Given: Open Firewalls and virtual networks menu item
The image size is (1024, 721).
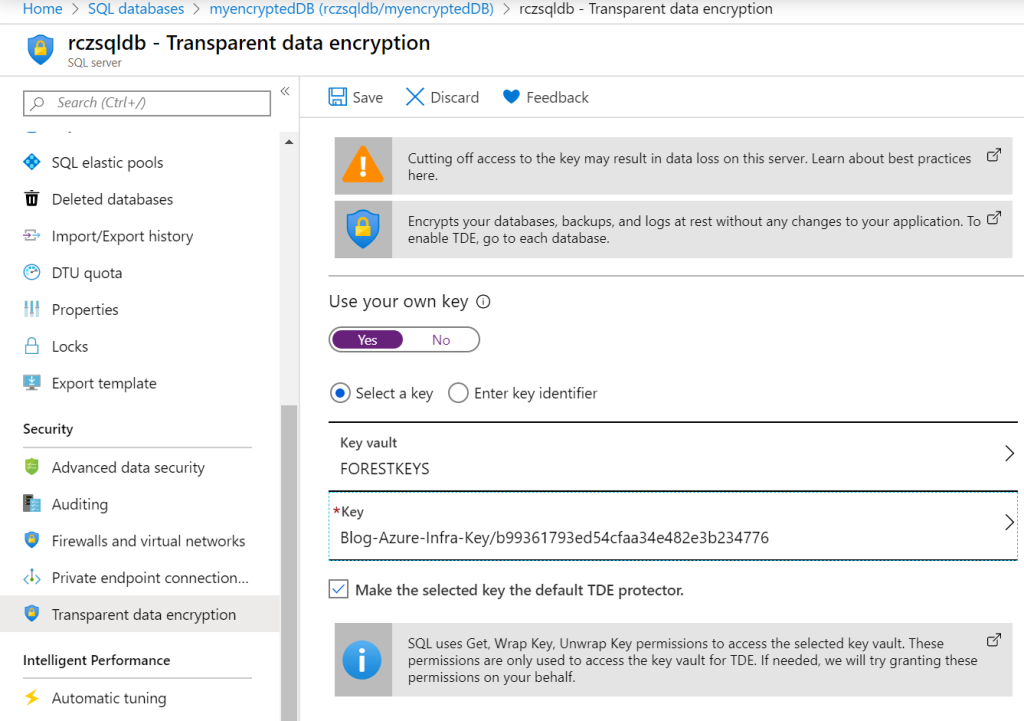Looking at the screenshot, I should (148, 541).
